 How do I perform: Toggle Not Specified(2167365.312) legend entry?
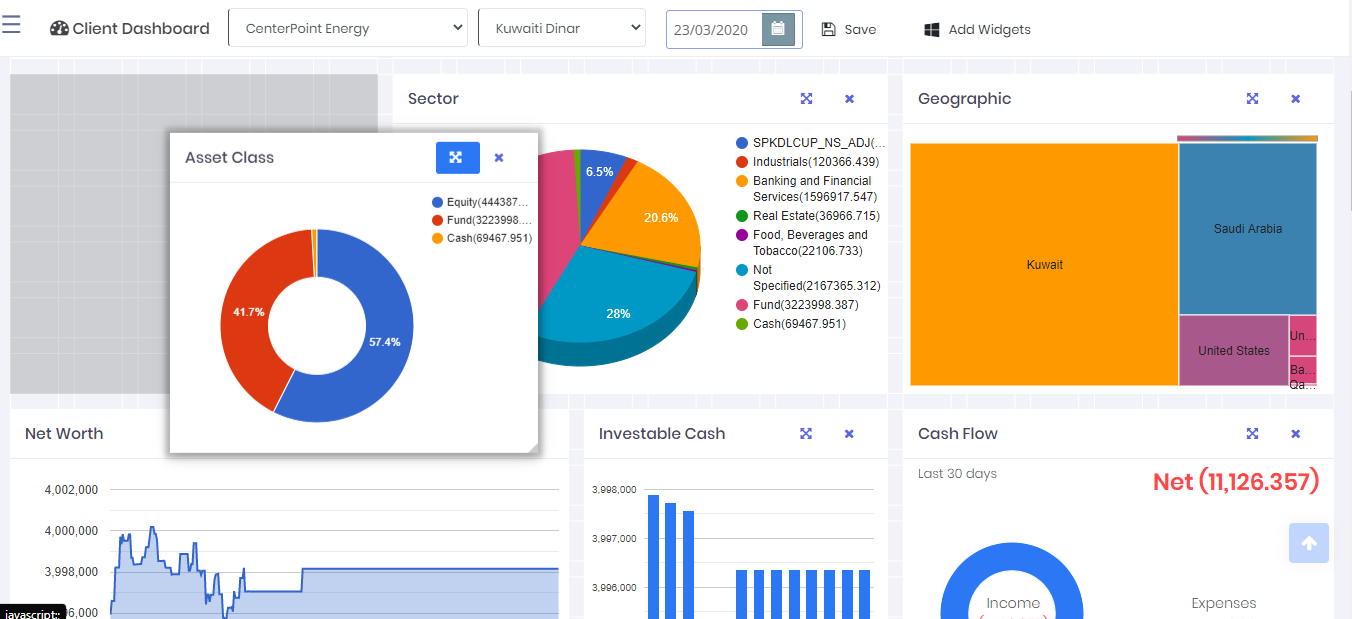[x=809, y=278]
